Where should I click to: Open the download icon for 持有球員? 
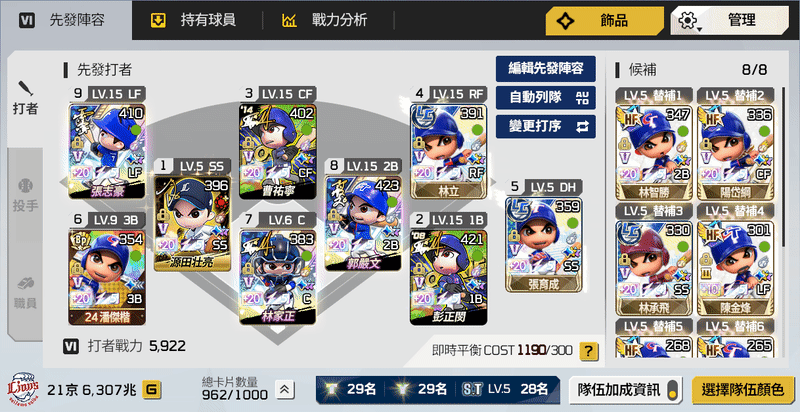pos(158,20)
